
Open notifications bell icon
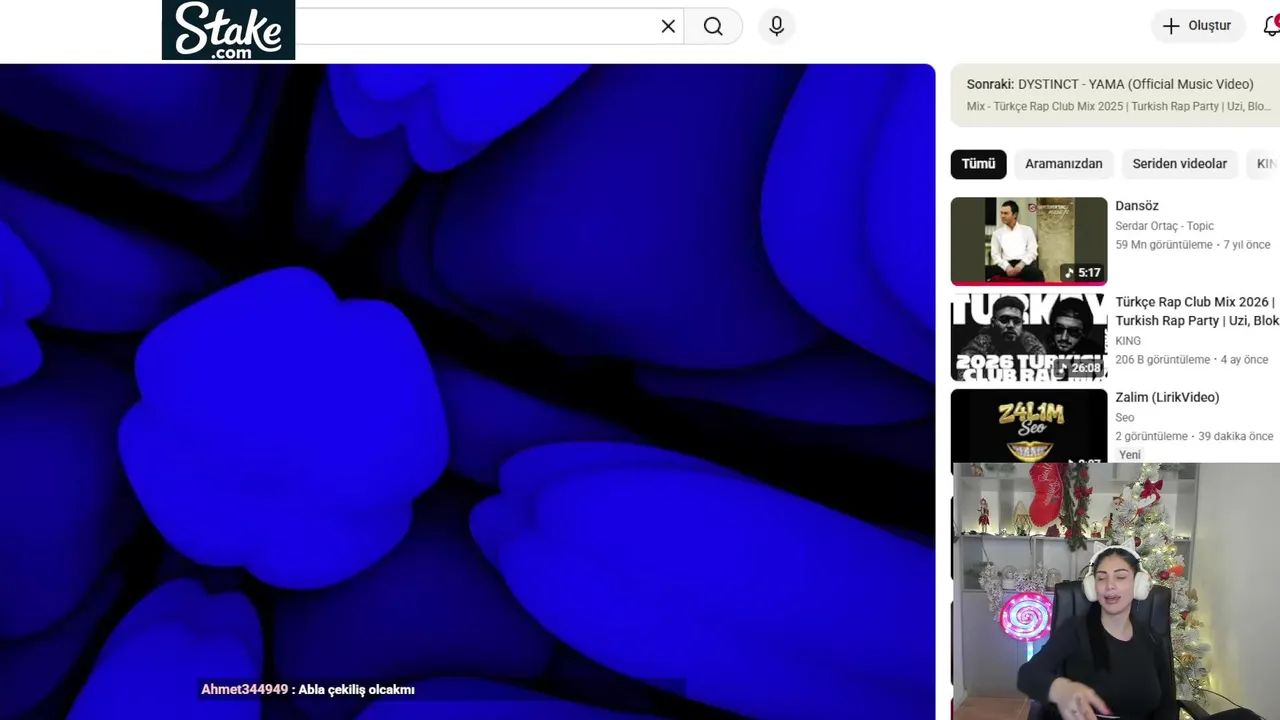tap(1271, 26)
